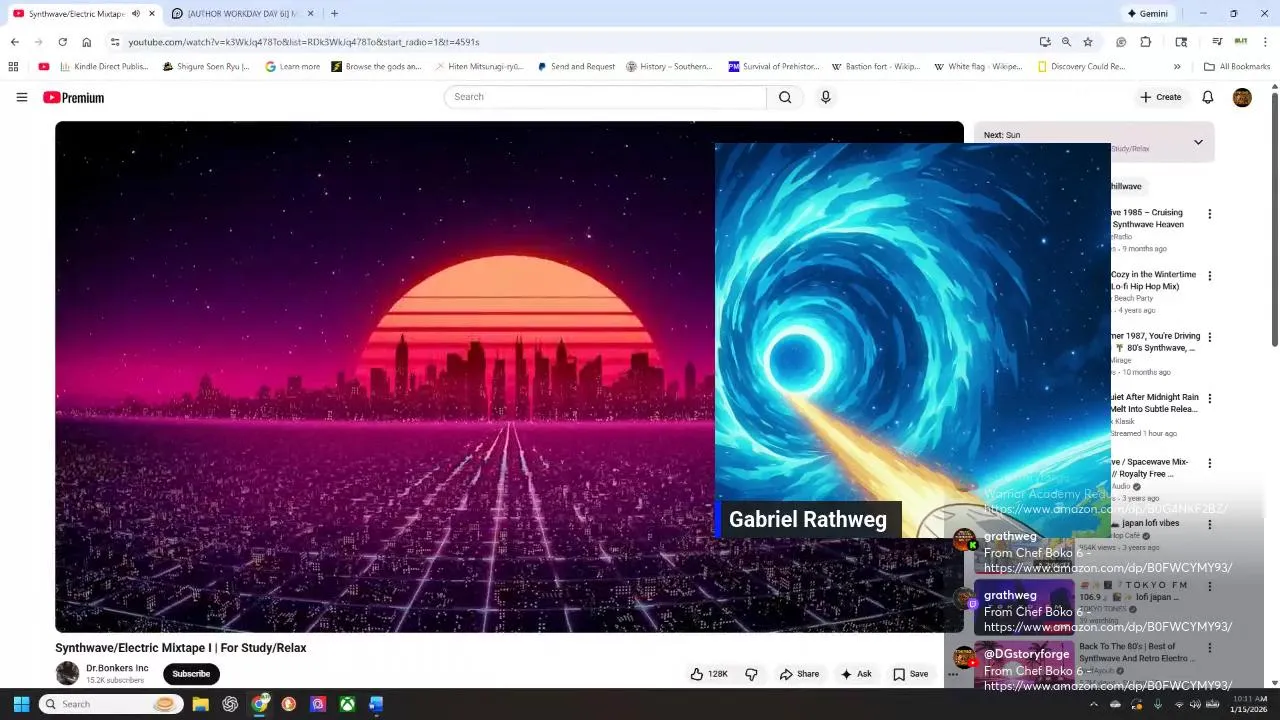The image size is (1280, 720).
Task: Open Xbox app from taskbar
Action: 347,704
